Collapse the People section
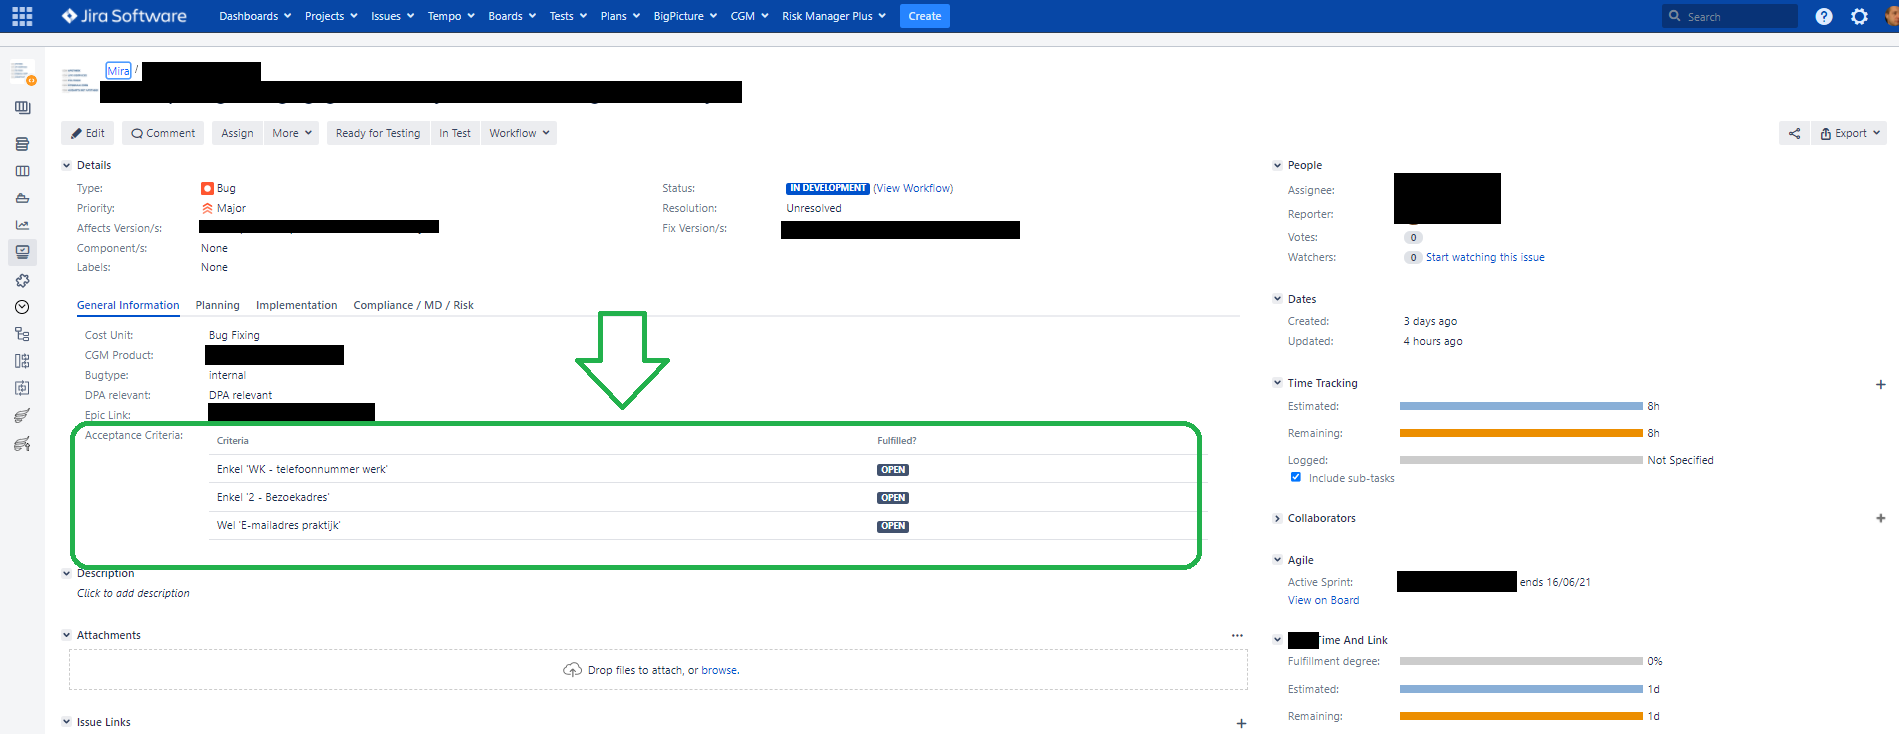 (1277, 166)
